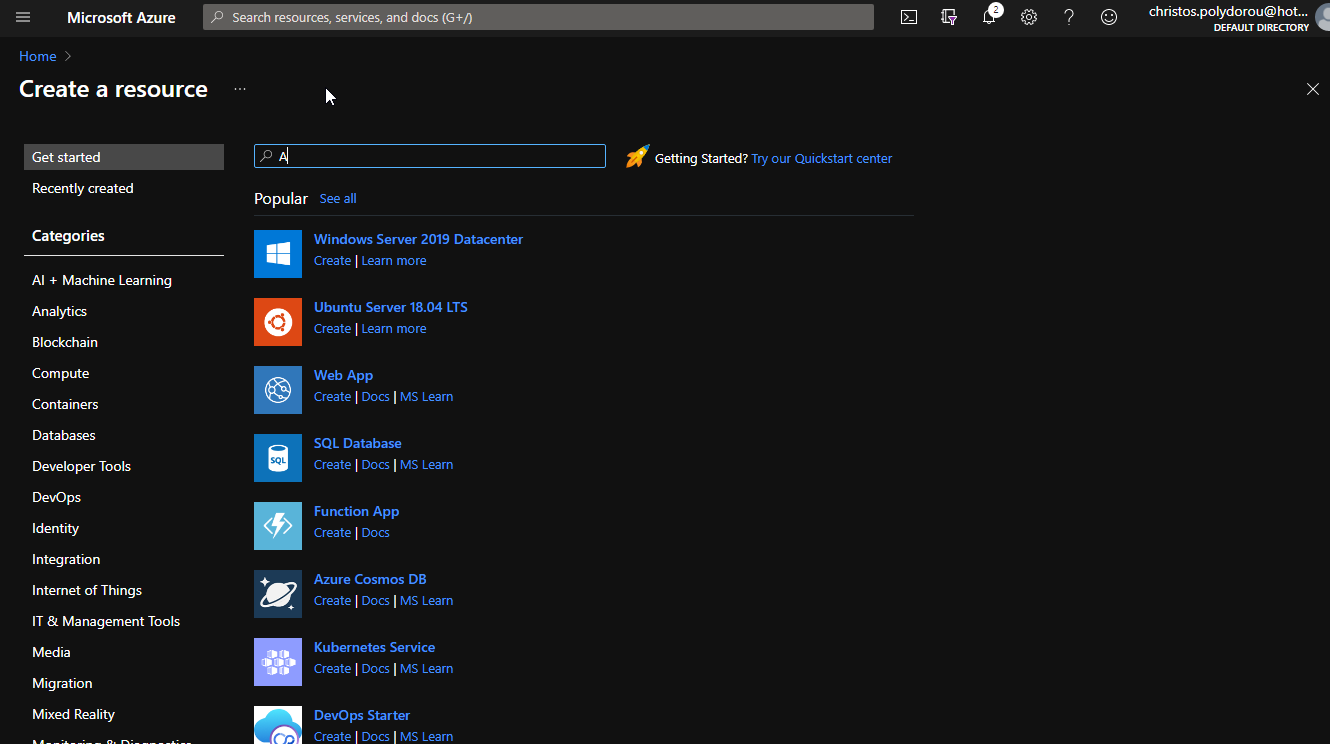Open the Internet of Things category
Image resolution: width=1330 pixels, height=744 pixels.
pos(87,590)
